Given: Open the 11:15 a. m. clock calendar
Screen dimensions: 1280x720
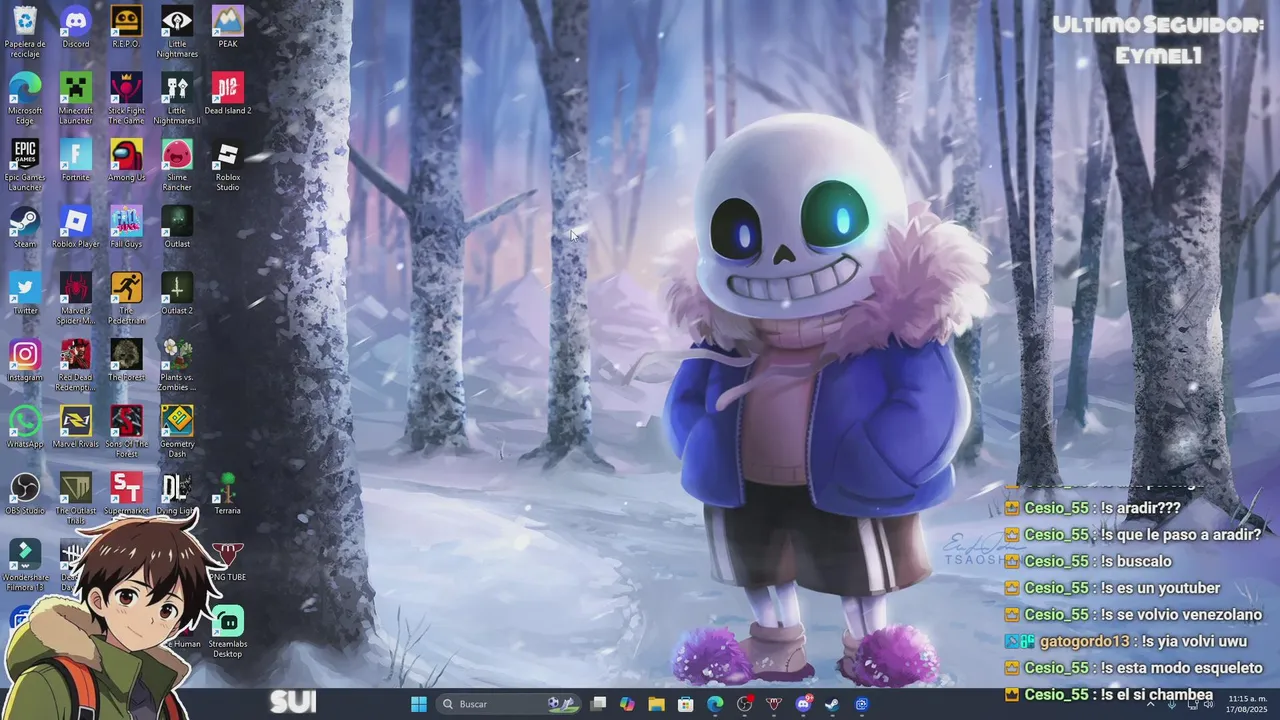Looking at the screenshot, I should (x=1248, y=704).
